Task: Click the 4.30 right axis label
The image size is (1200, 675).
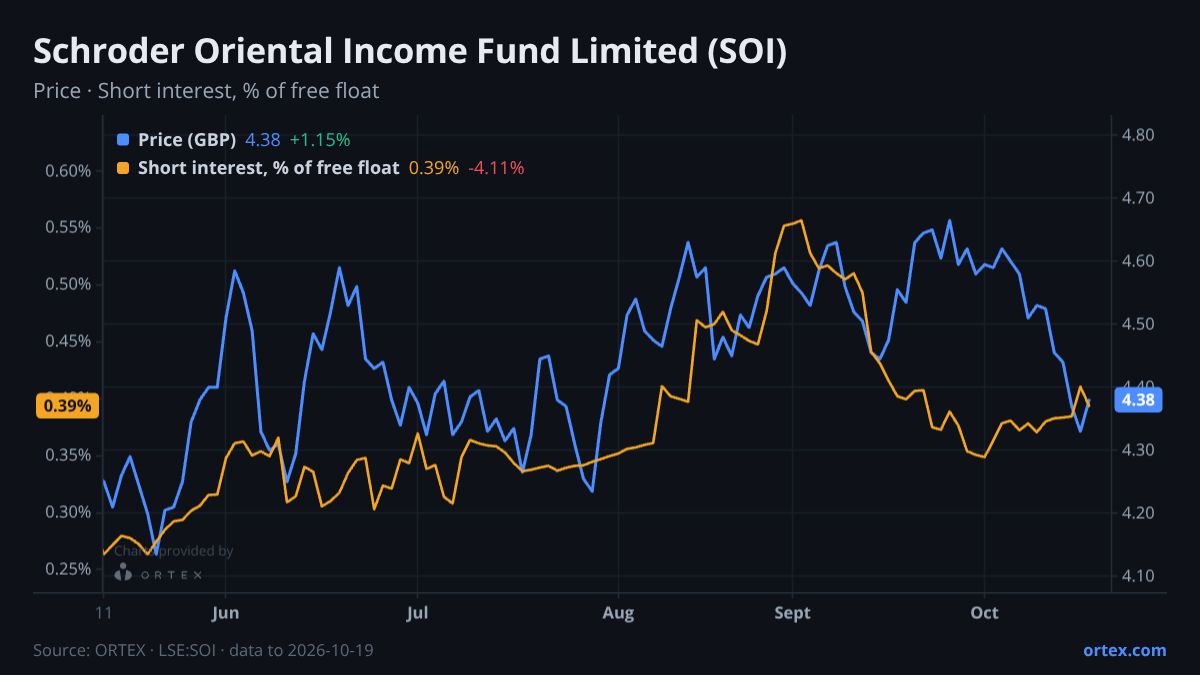Action: click(x=1138, y=450)
